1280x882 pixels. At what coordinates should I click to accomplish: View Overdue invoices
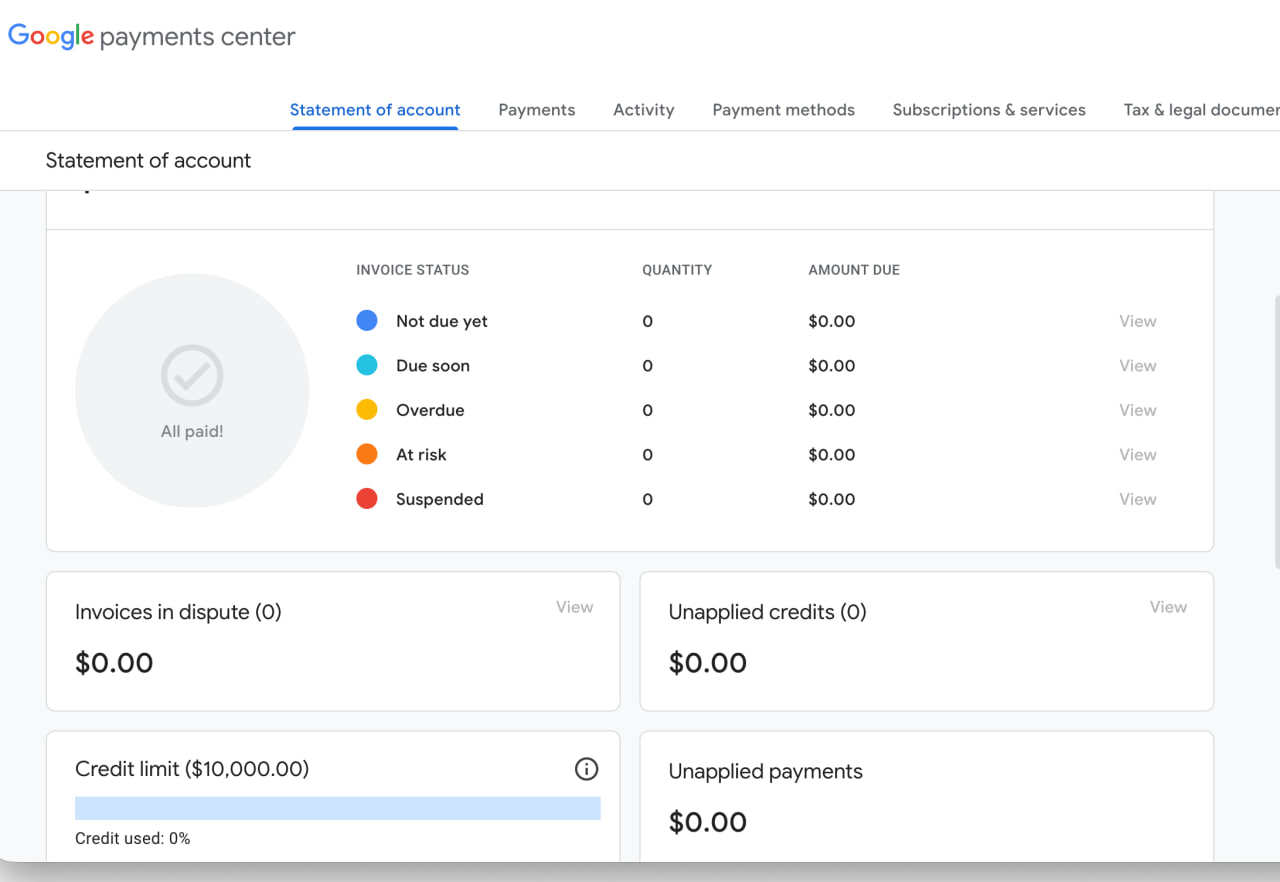[x=1138, y=410]
